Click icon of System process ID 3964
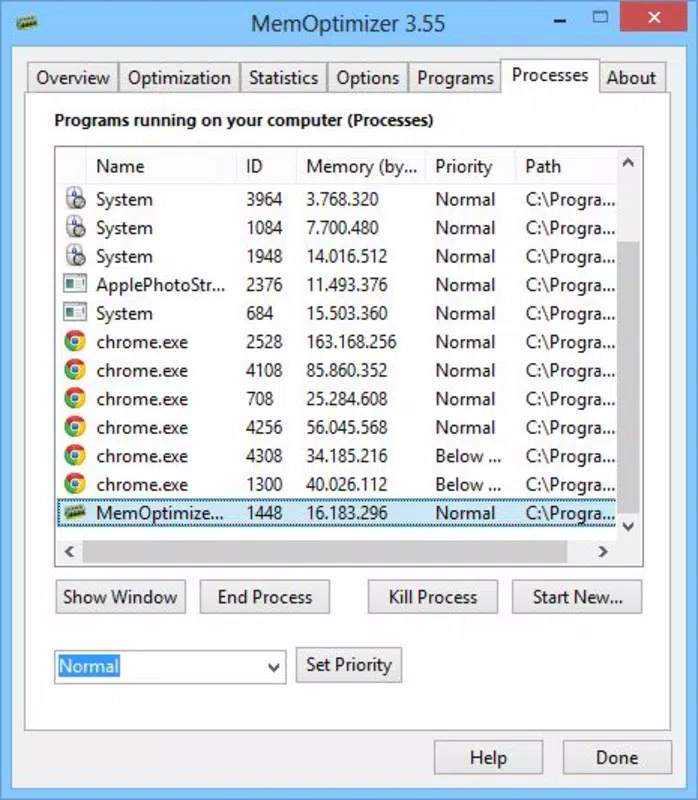698x800 pixels. click(x=76, y=198)
